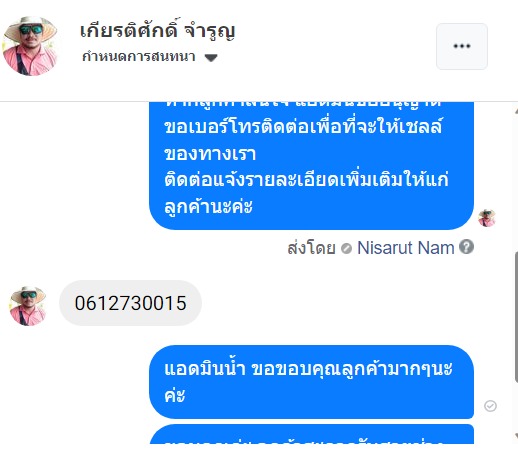Open the three-dots more options button
518x451 pixels.
[462, 46]
